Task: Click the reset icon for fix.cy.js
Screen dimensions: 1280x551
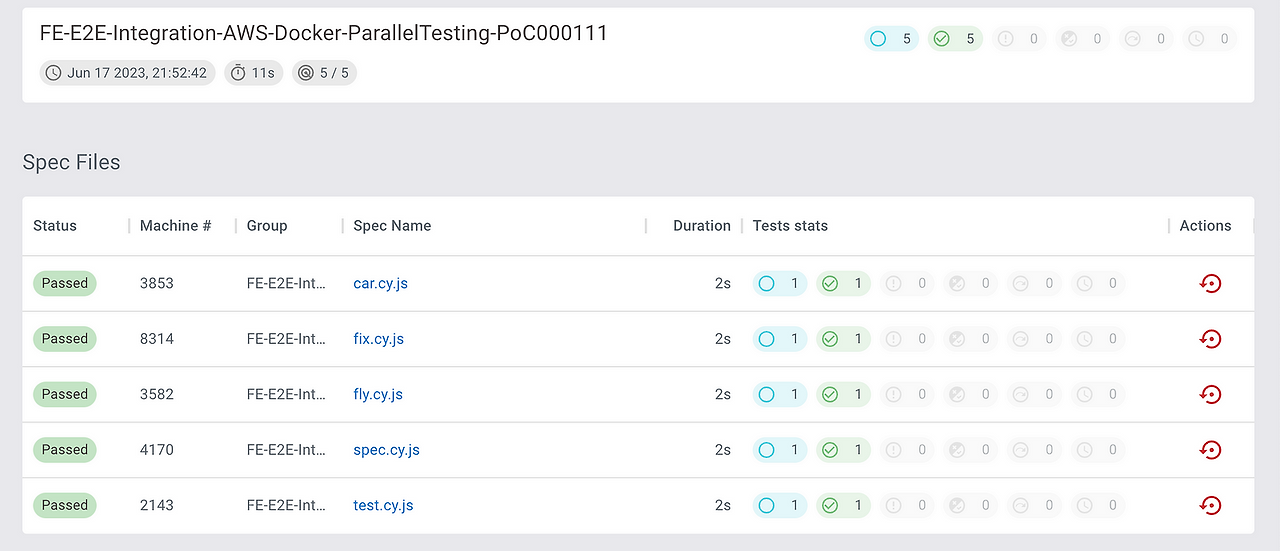Action: pyautogui.click(x=1210, y=339)
